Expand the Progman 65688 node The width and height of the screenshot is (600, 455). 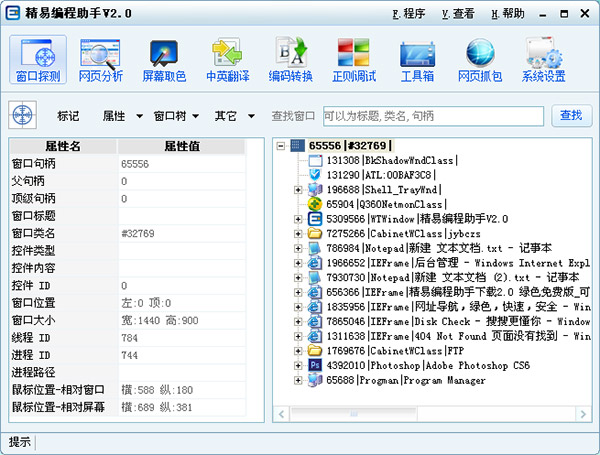click(298, 380)
